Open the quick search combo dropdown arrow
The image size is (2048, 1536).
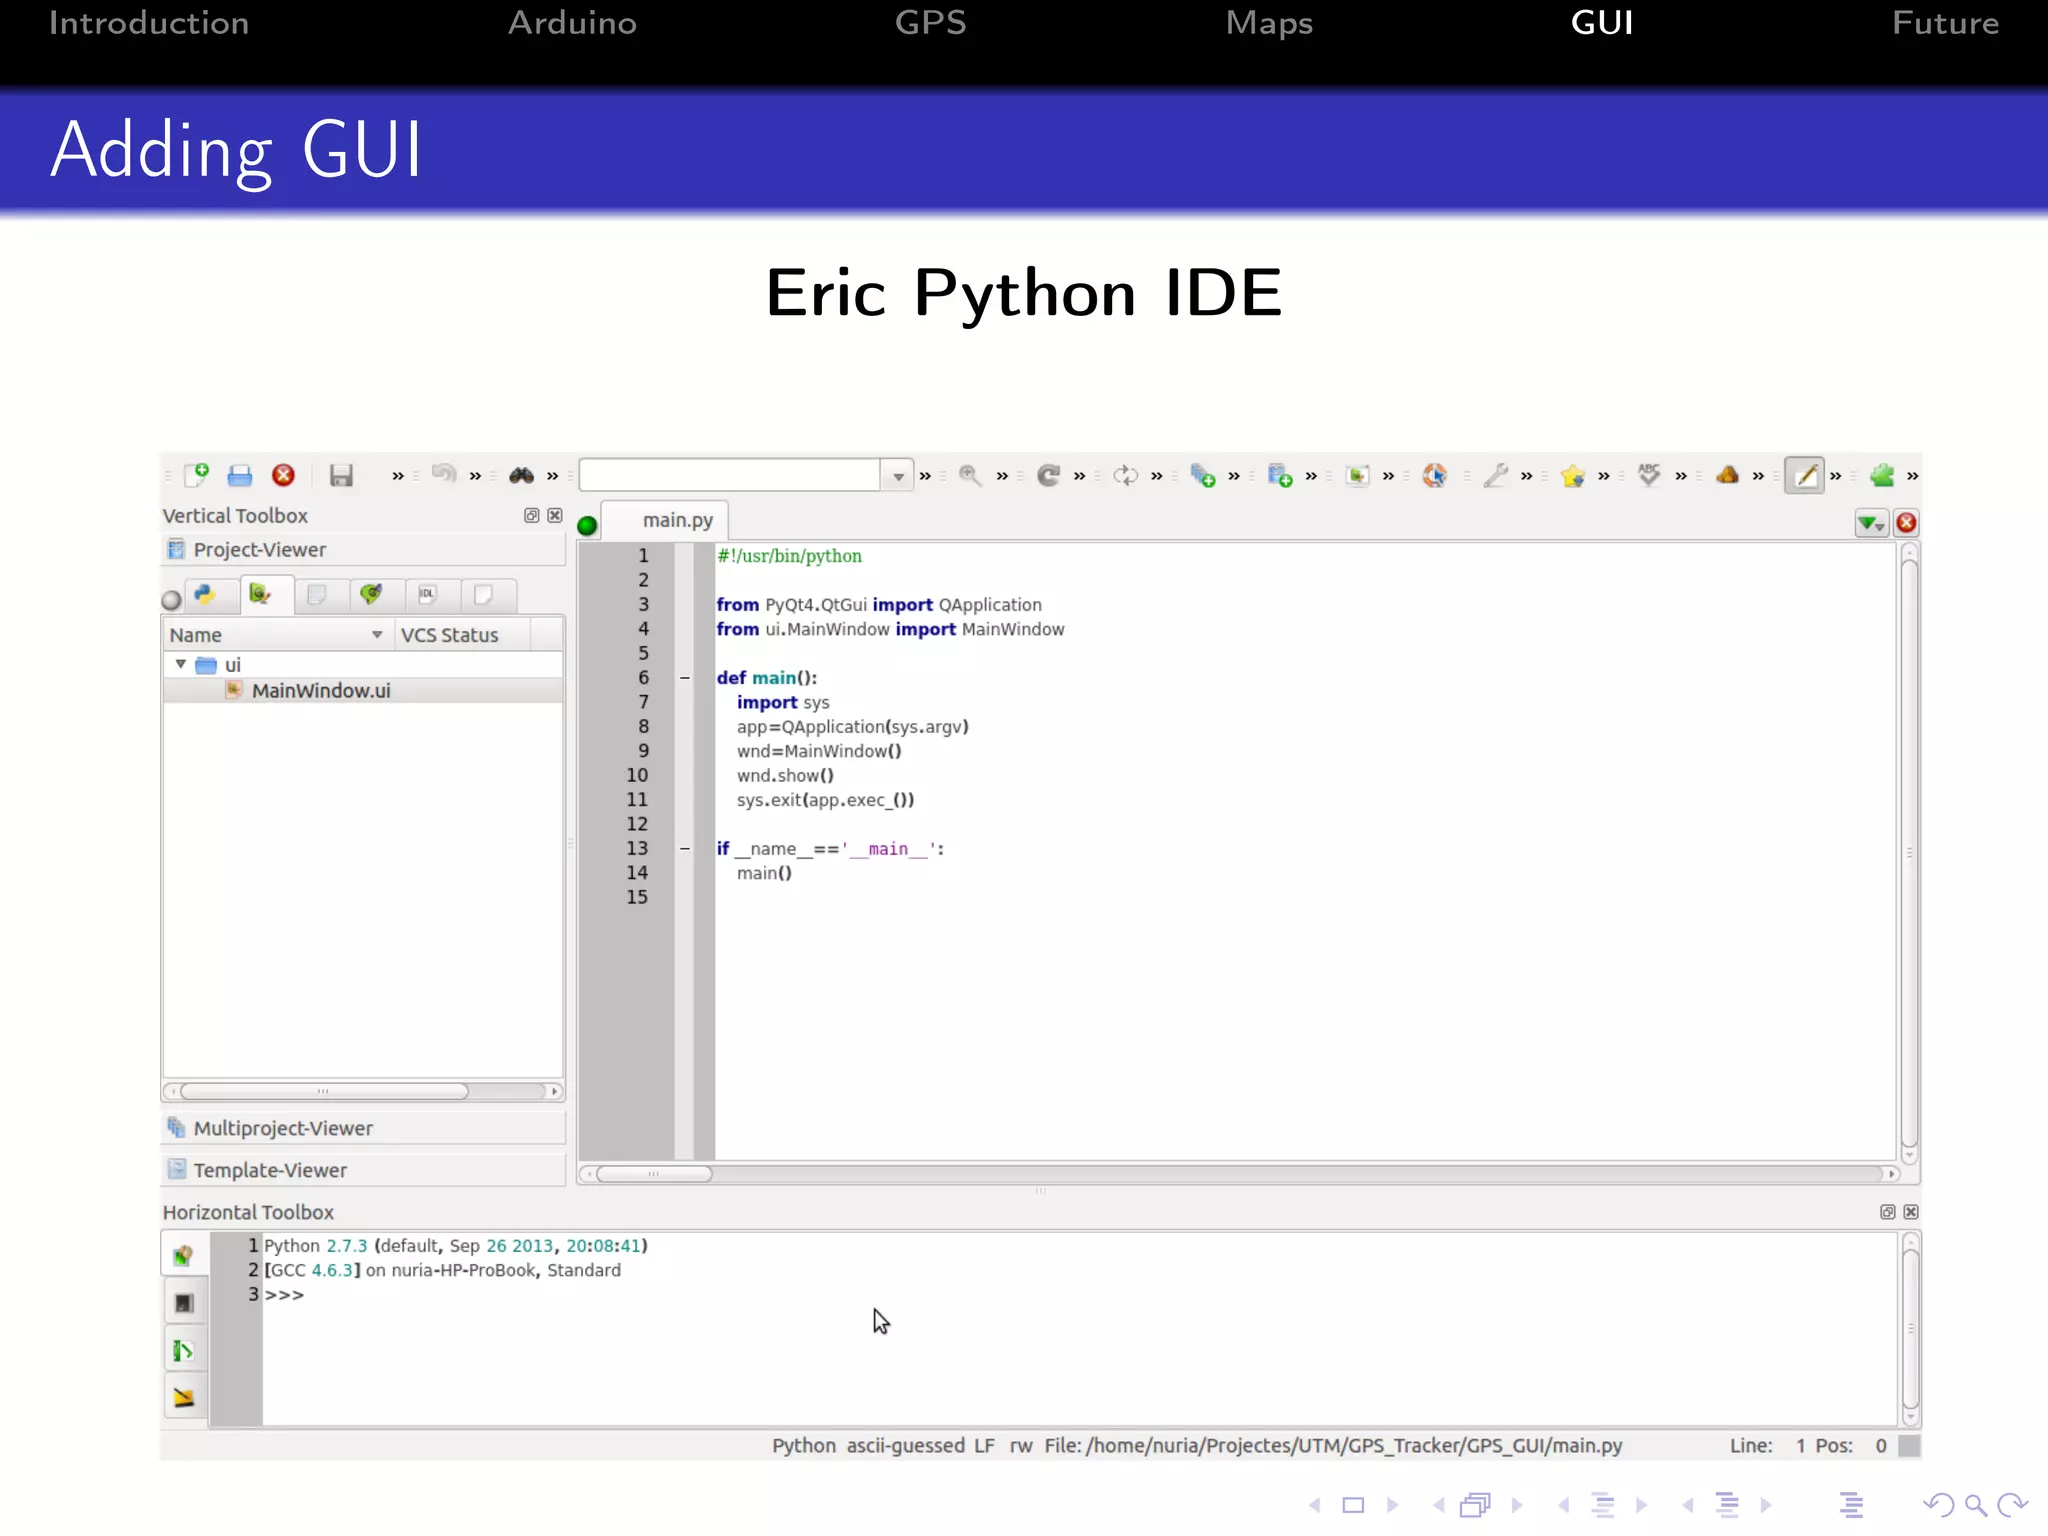(898, 476)
